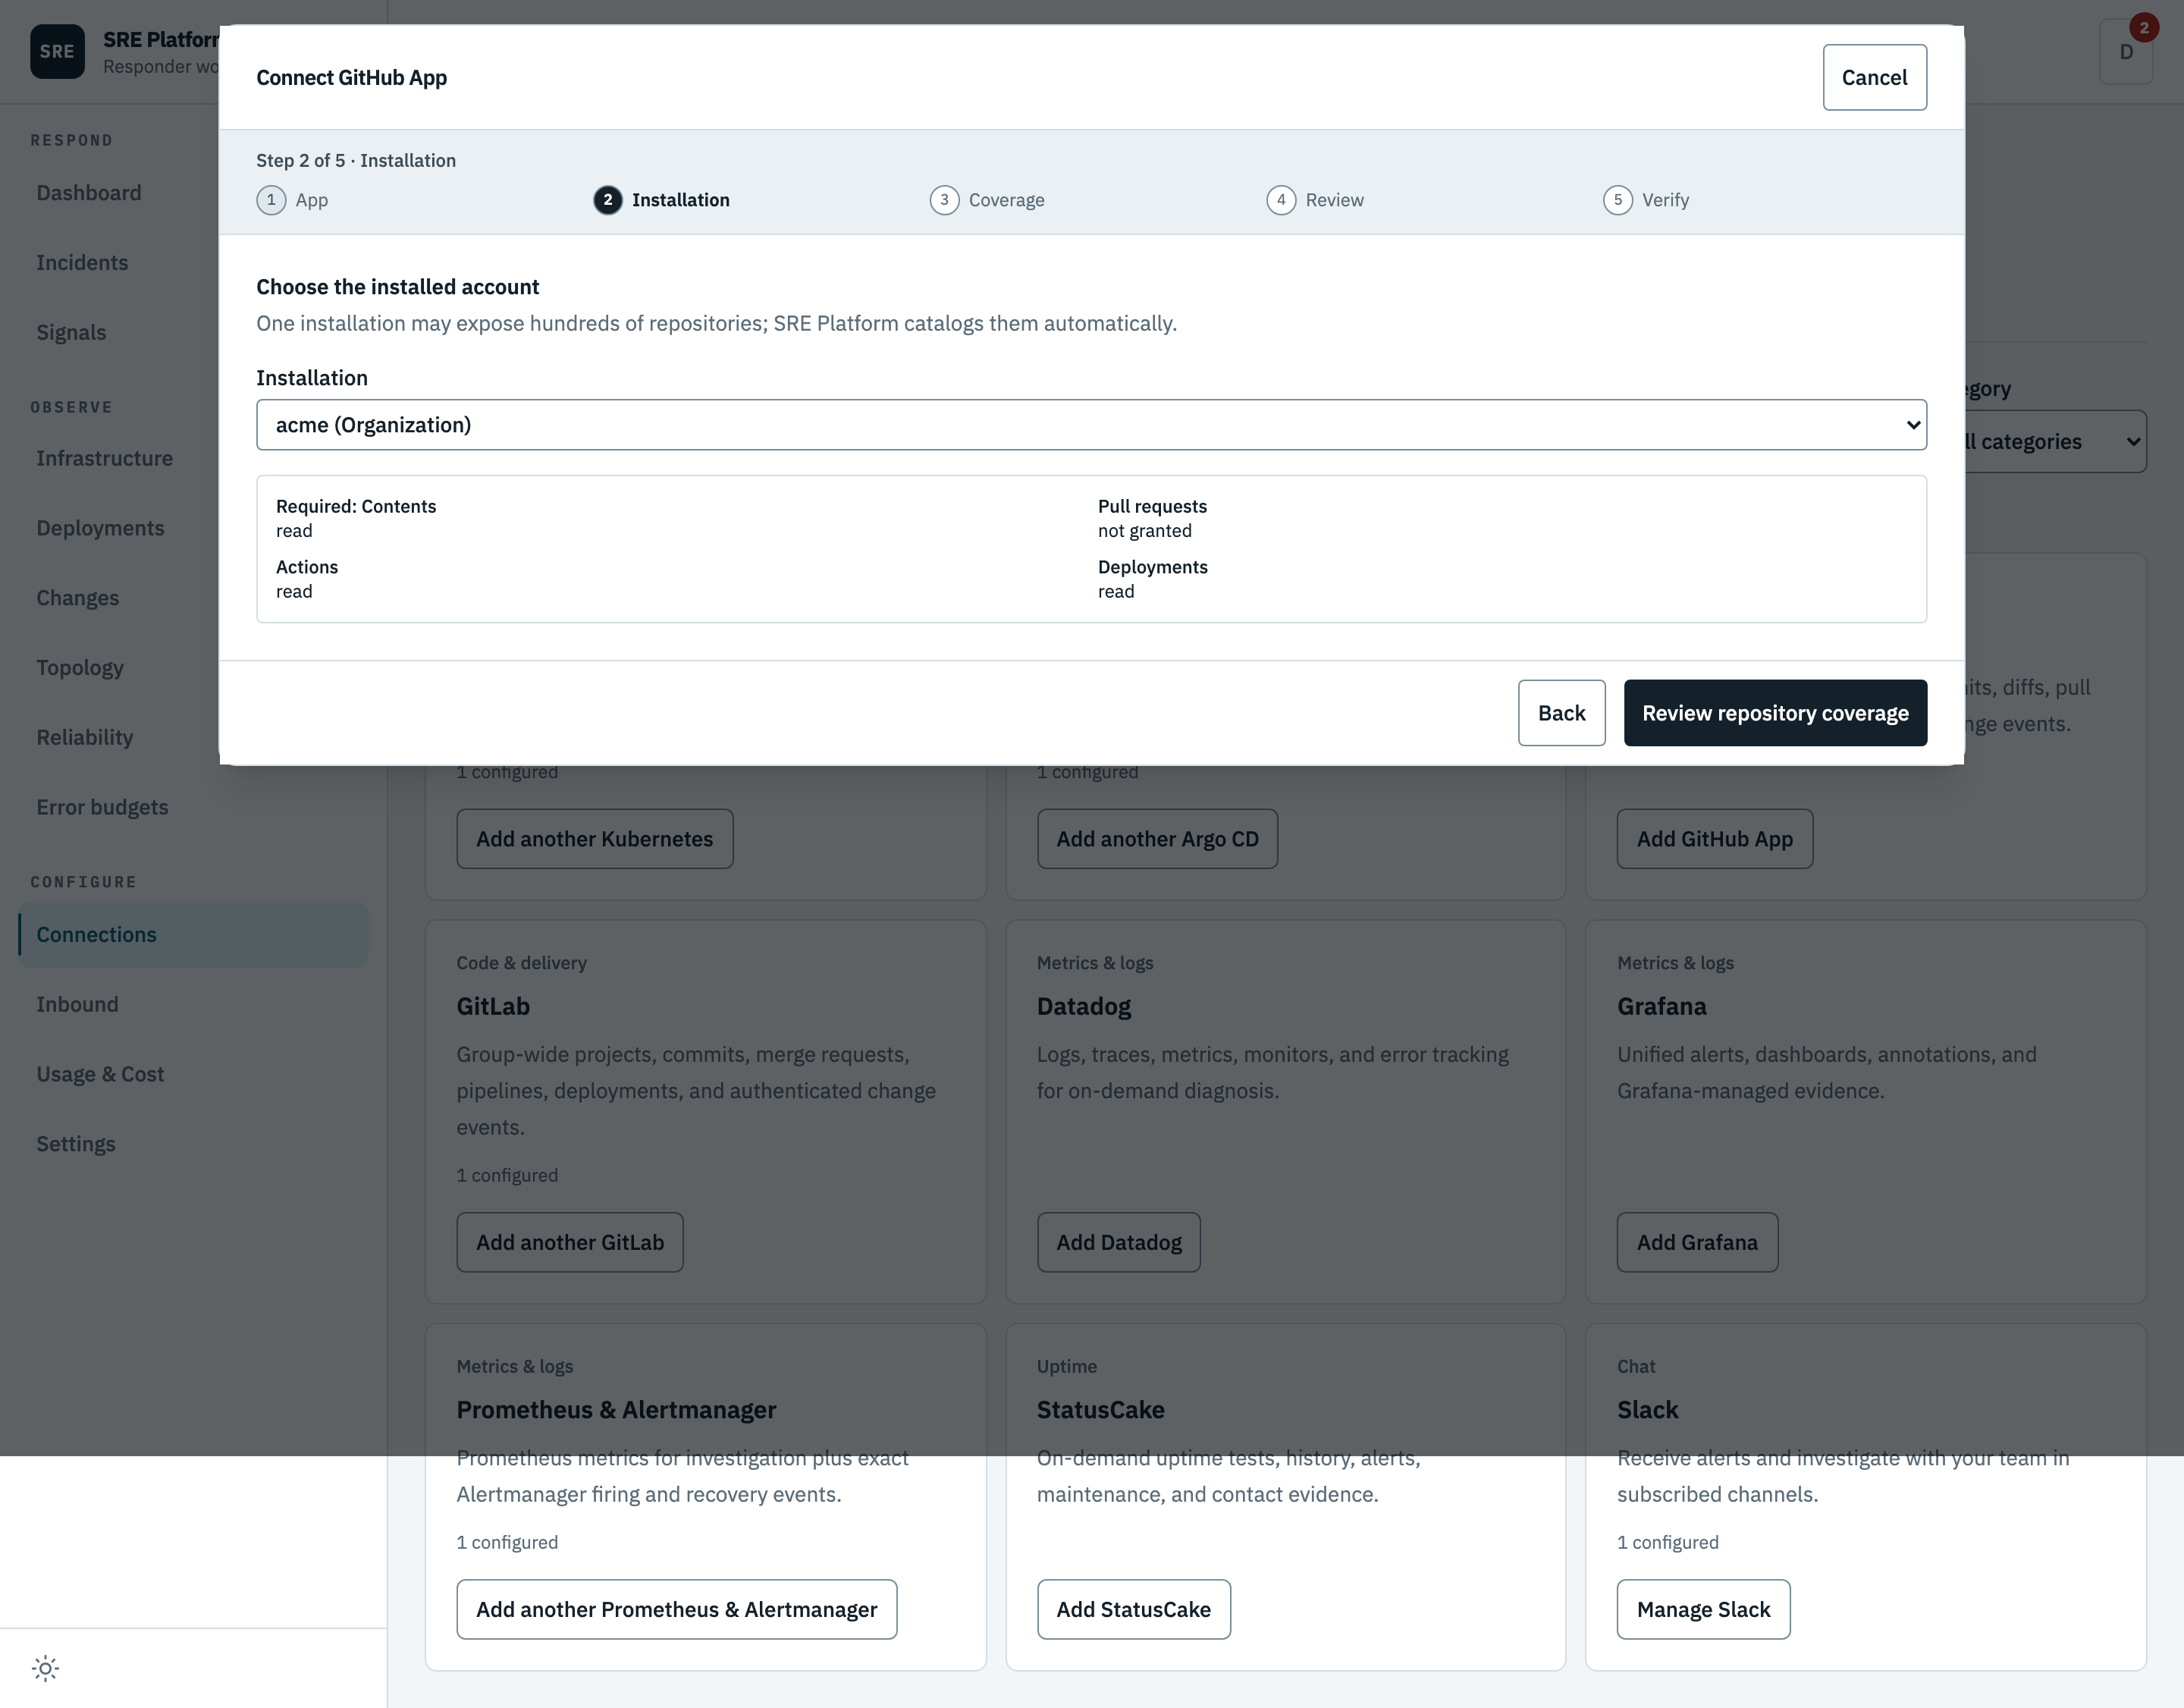
Task: Go Back to the previous step
Action: click(1561, 713)
